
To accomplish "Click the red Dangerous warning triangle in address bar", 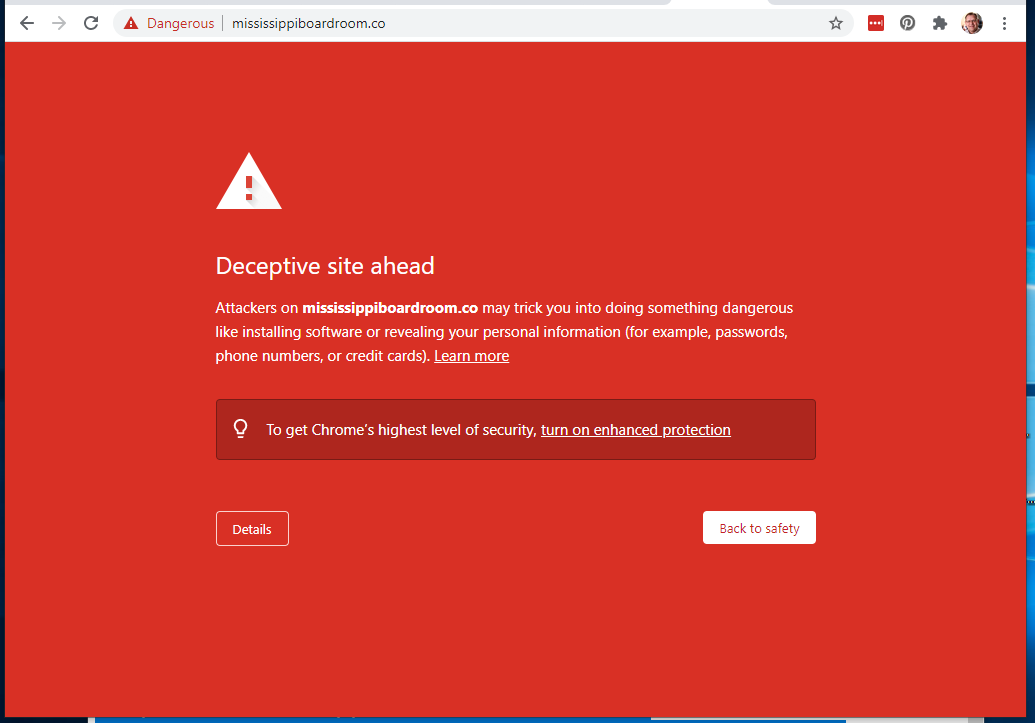I will pos(131,23).
